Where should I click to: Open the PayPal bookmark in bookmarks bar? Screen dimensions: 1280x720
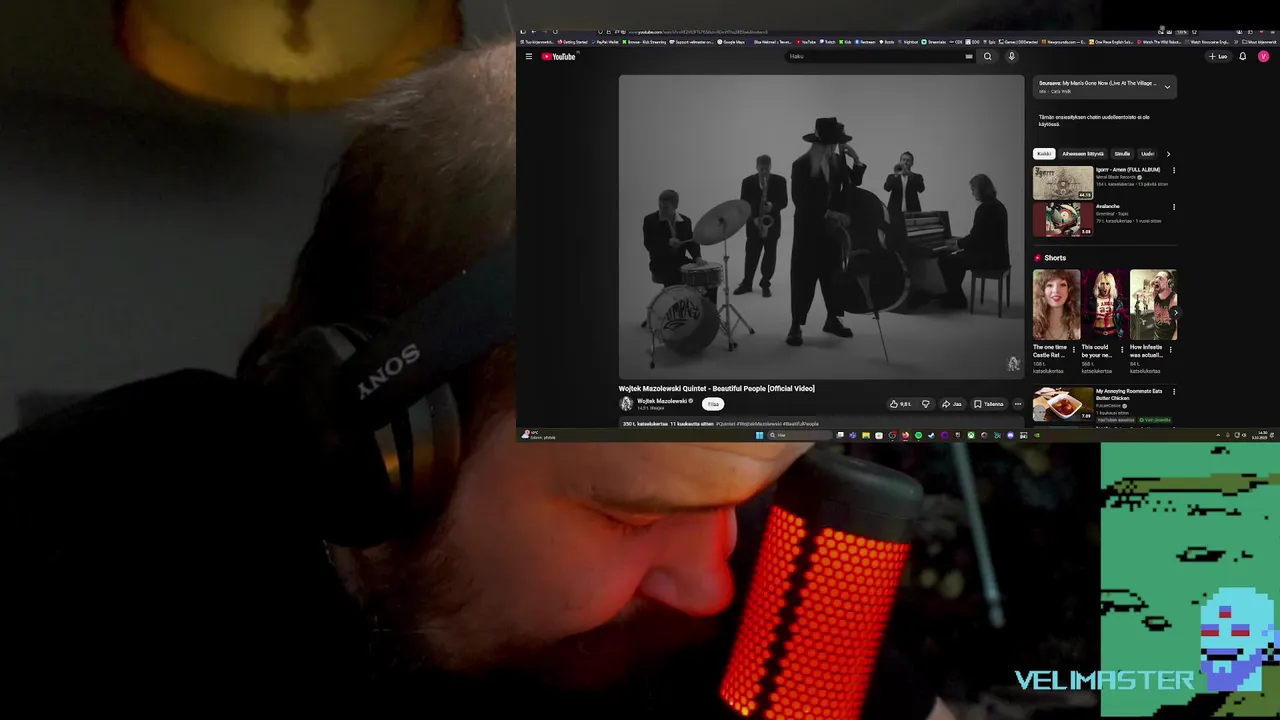tap(606, 42)
